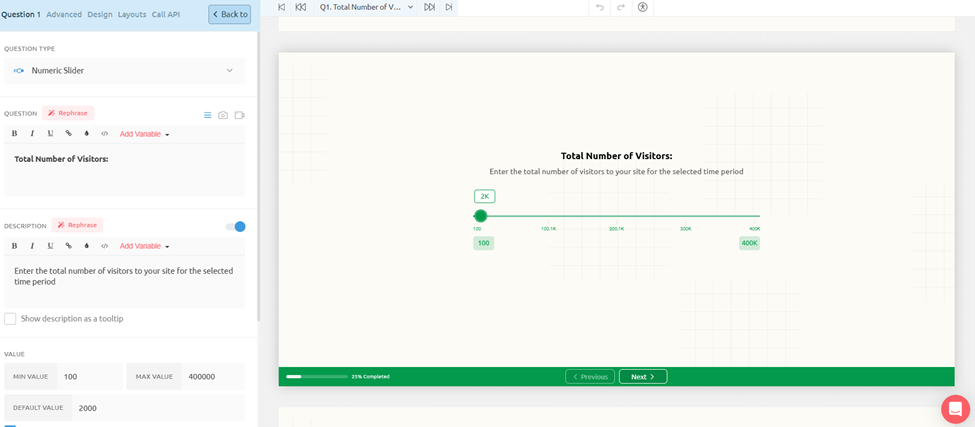The height and width of the screenshot is (427, 975).
Task: Click the text lines icon beside Question Rephrase
Action: coord(208,115)
